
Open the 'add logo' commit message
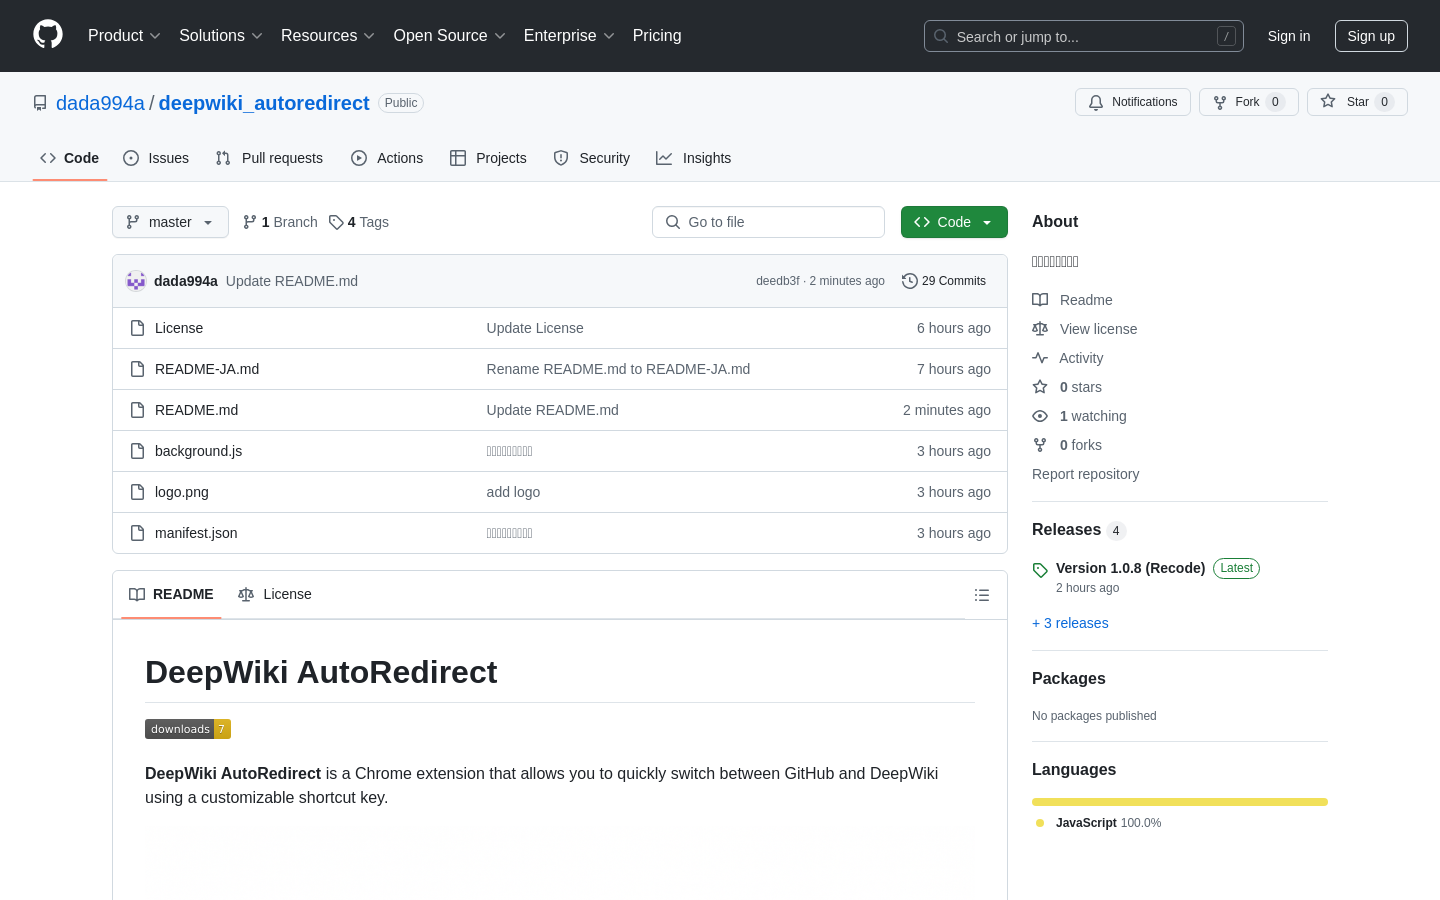(513, 492)
